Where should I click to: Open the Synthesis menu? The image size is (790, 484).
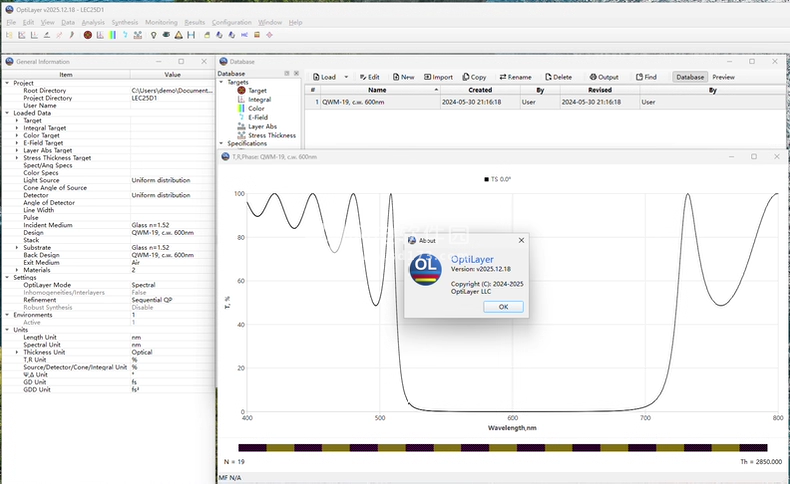coord(125,22)
